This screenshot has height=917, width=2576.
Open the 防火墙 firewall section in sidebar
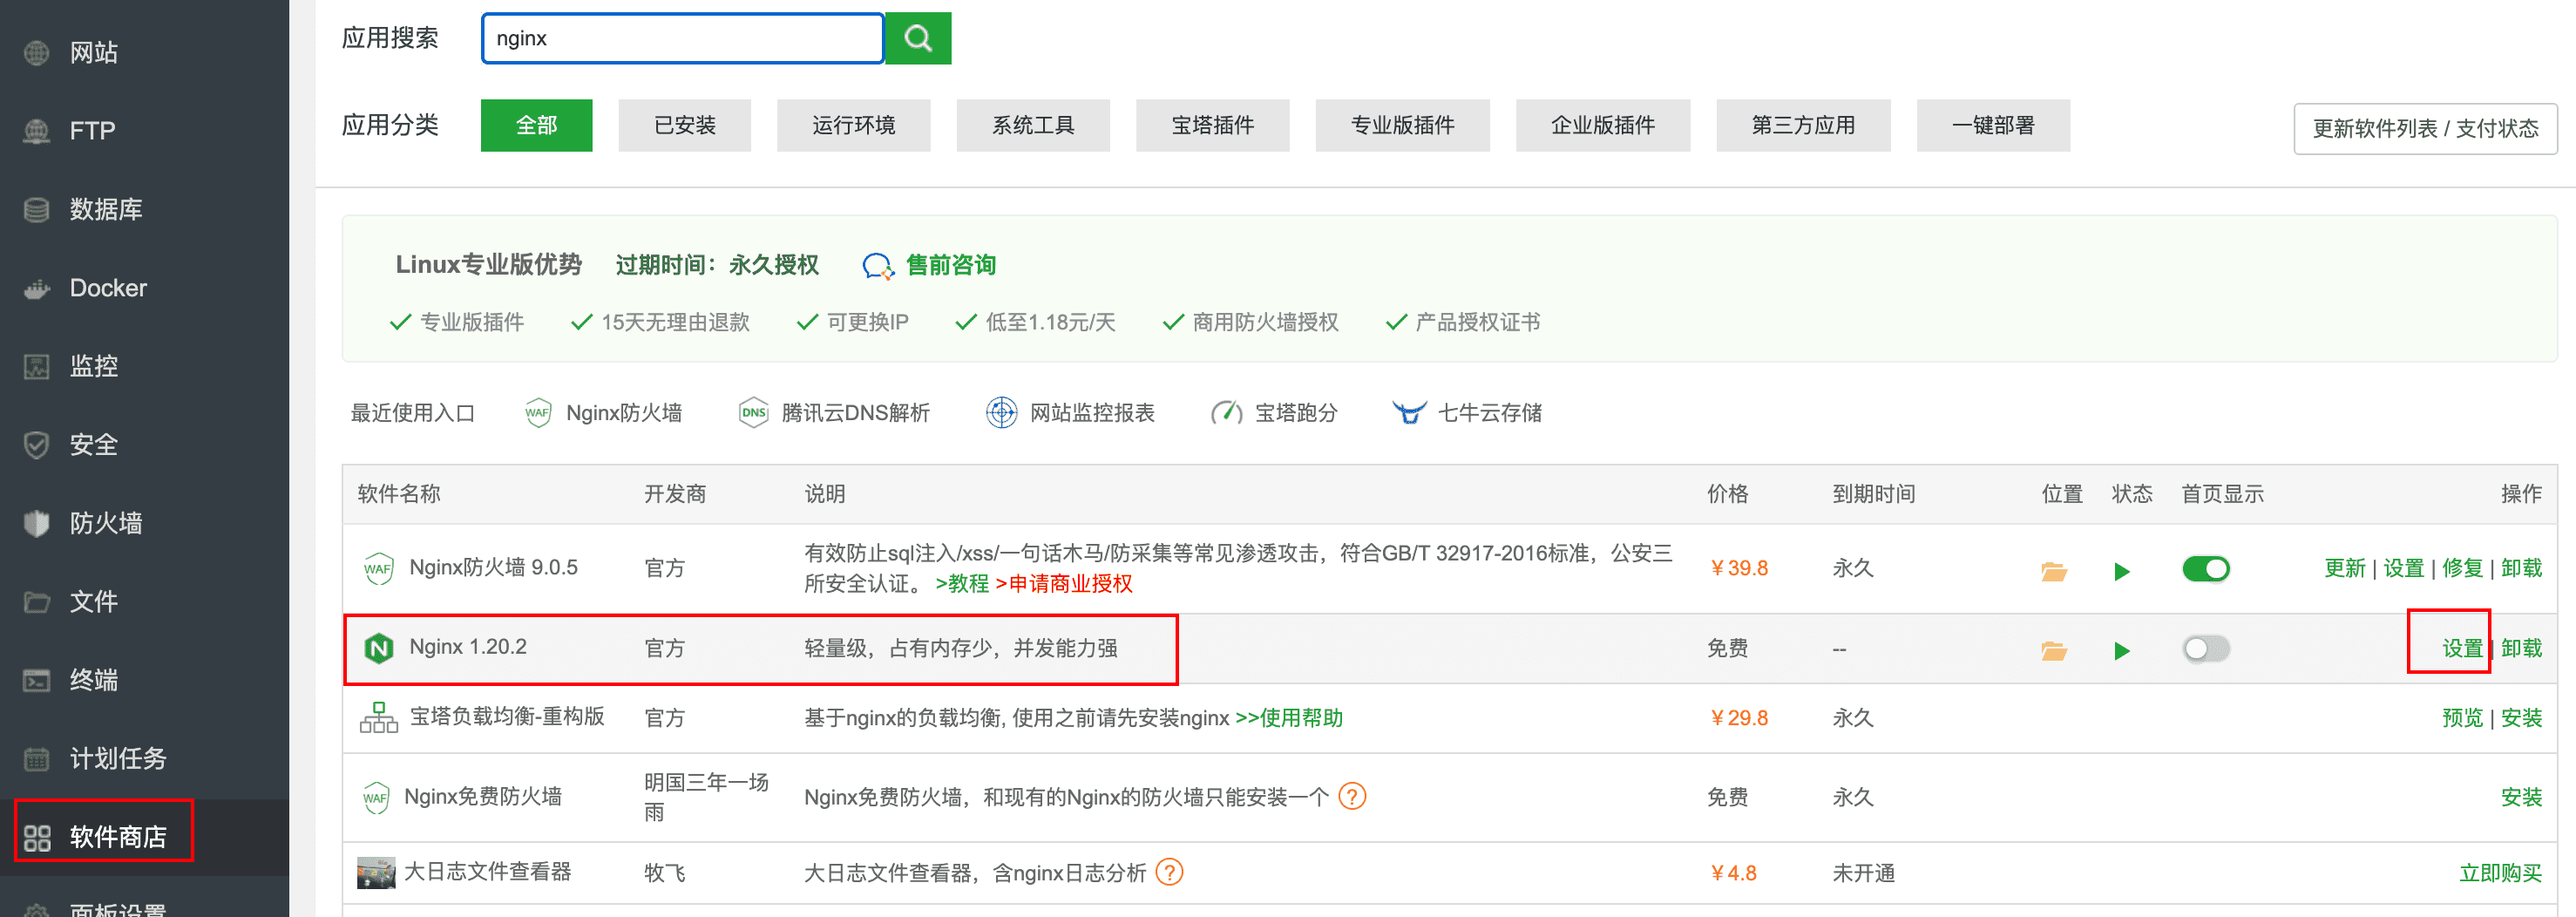click(x=108, y=523)
